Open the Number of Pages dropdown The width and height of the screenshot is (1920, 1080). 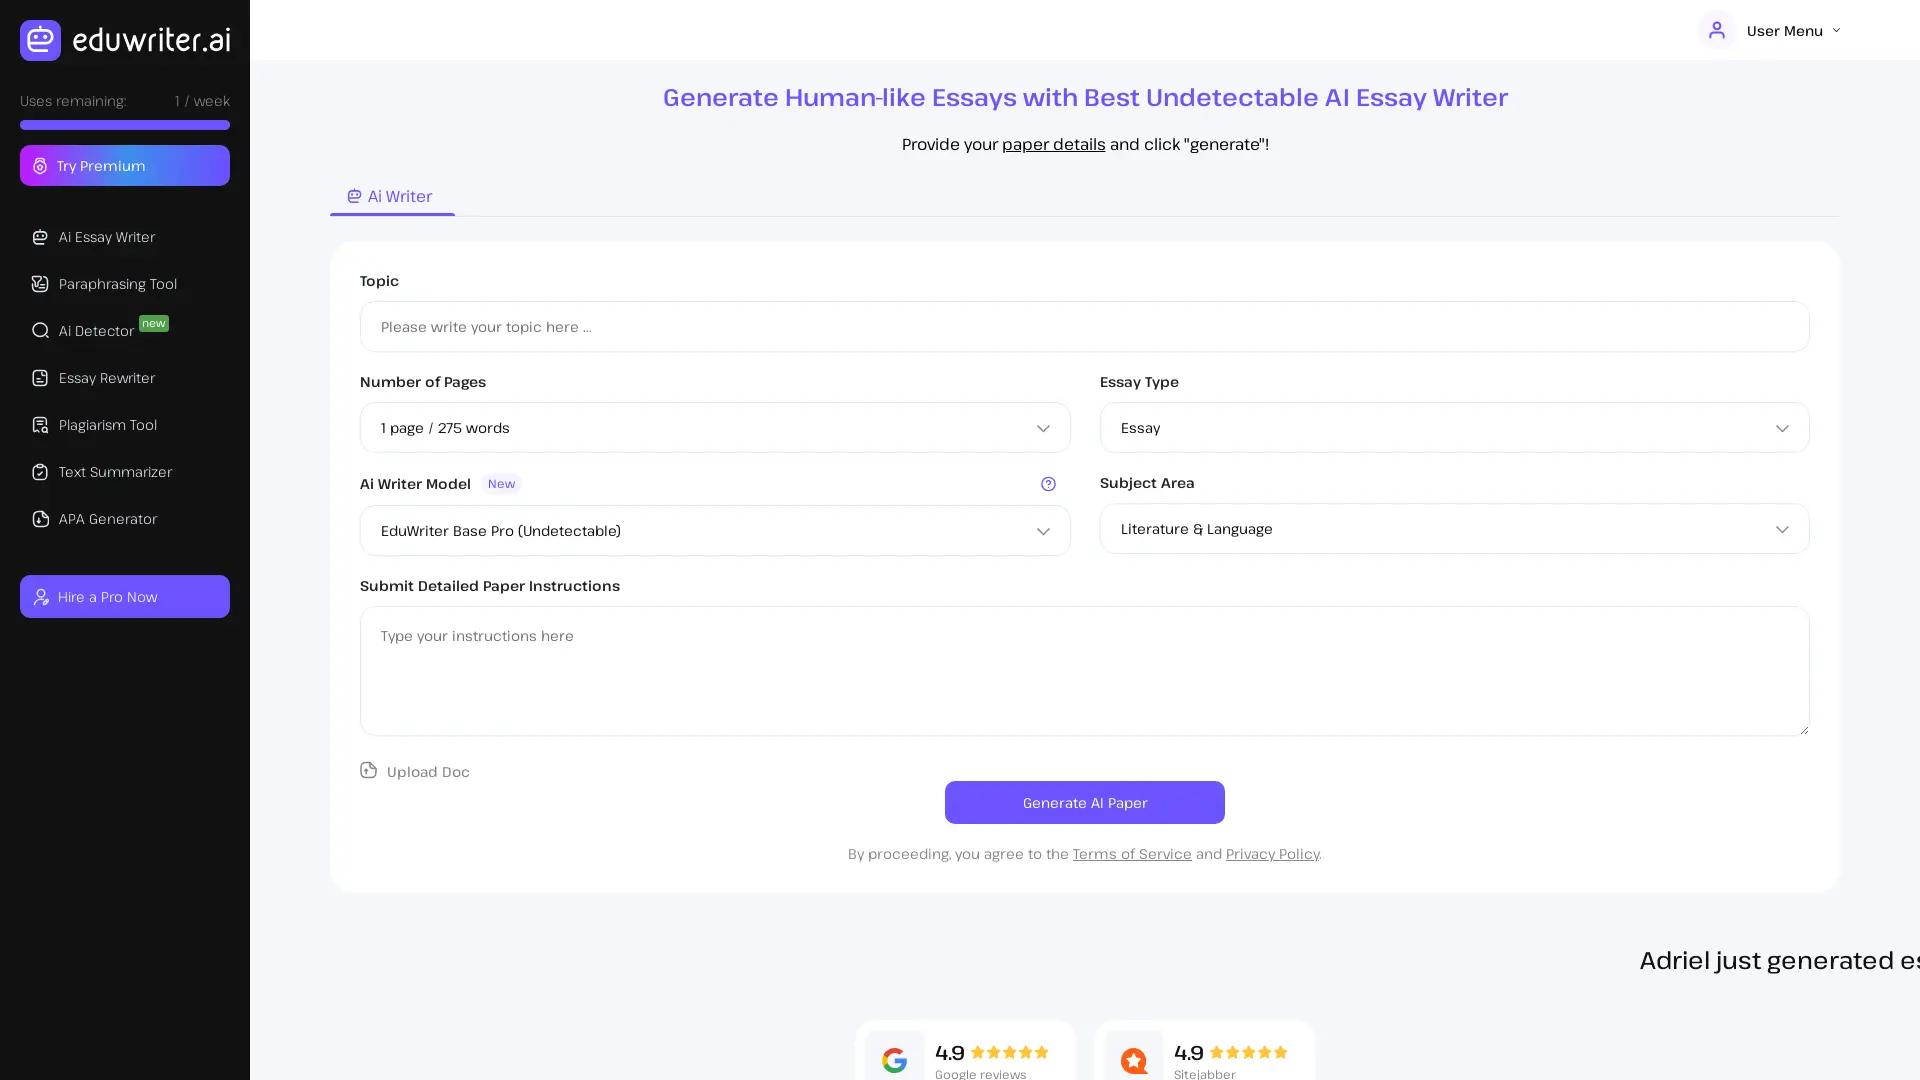(x=714, y=427)
